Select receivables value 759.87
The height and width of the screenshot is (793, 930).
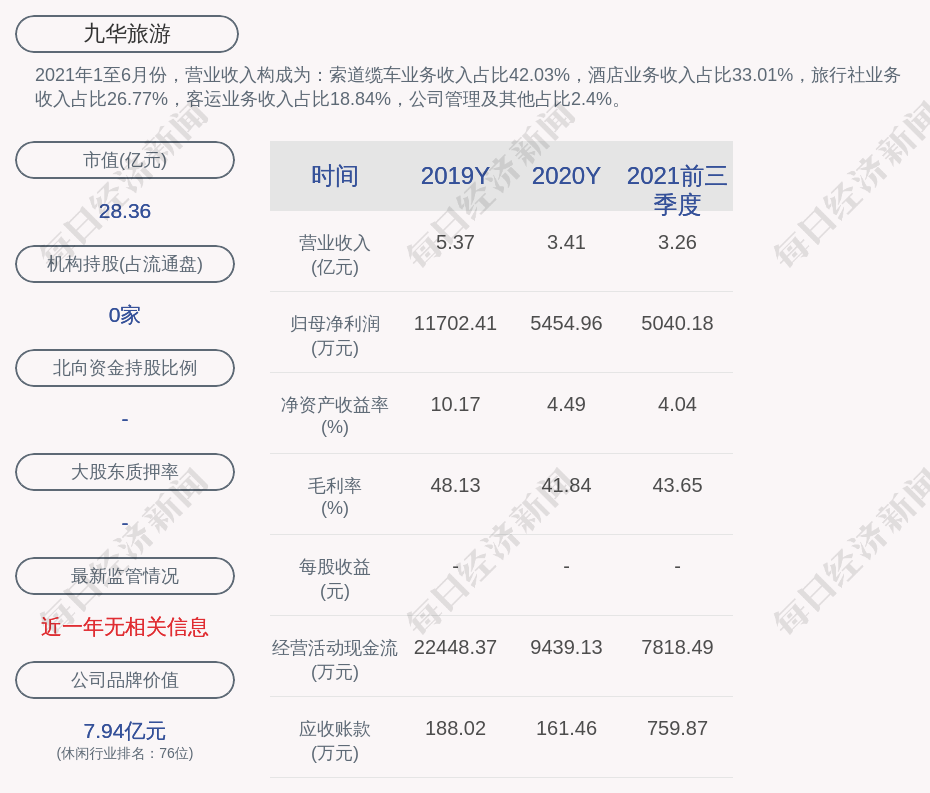coord(677,728)
